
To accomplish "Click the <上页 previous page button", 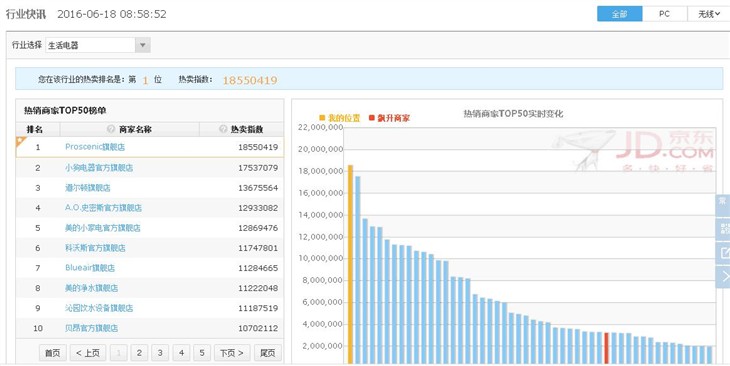I will pos(88,353).
